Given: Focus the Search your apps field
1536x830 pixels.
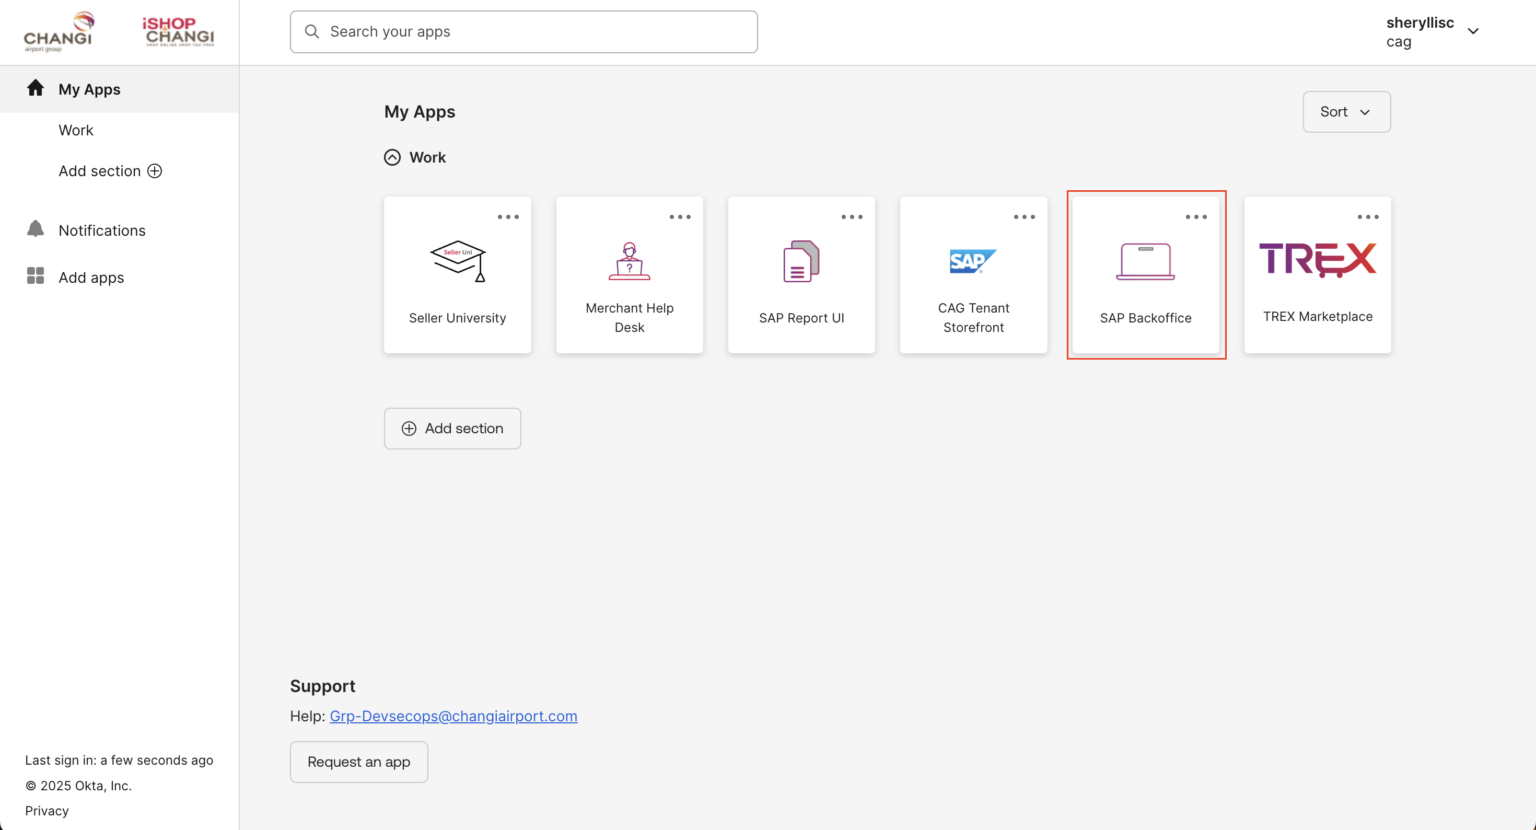Looking at the screenshot, I should 524,32.
